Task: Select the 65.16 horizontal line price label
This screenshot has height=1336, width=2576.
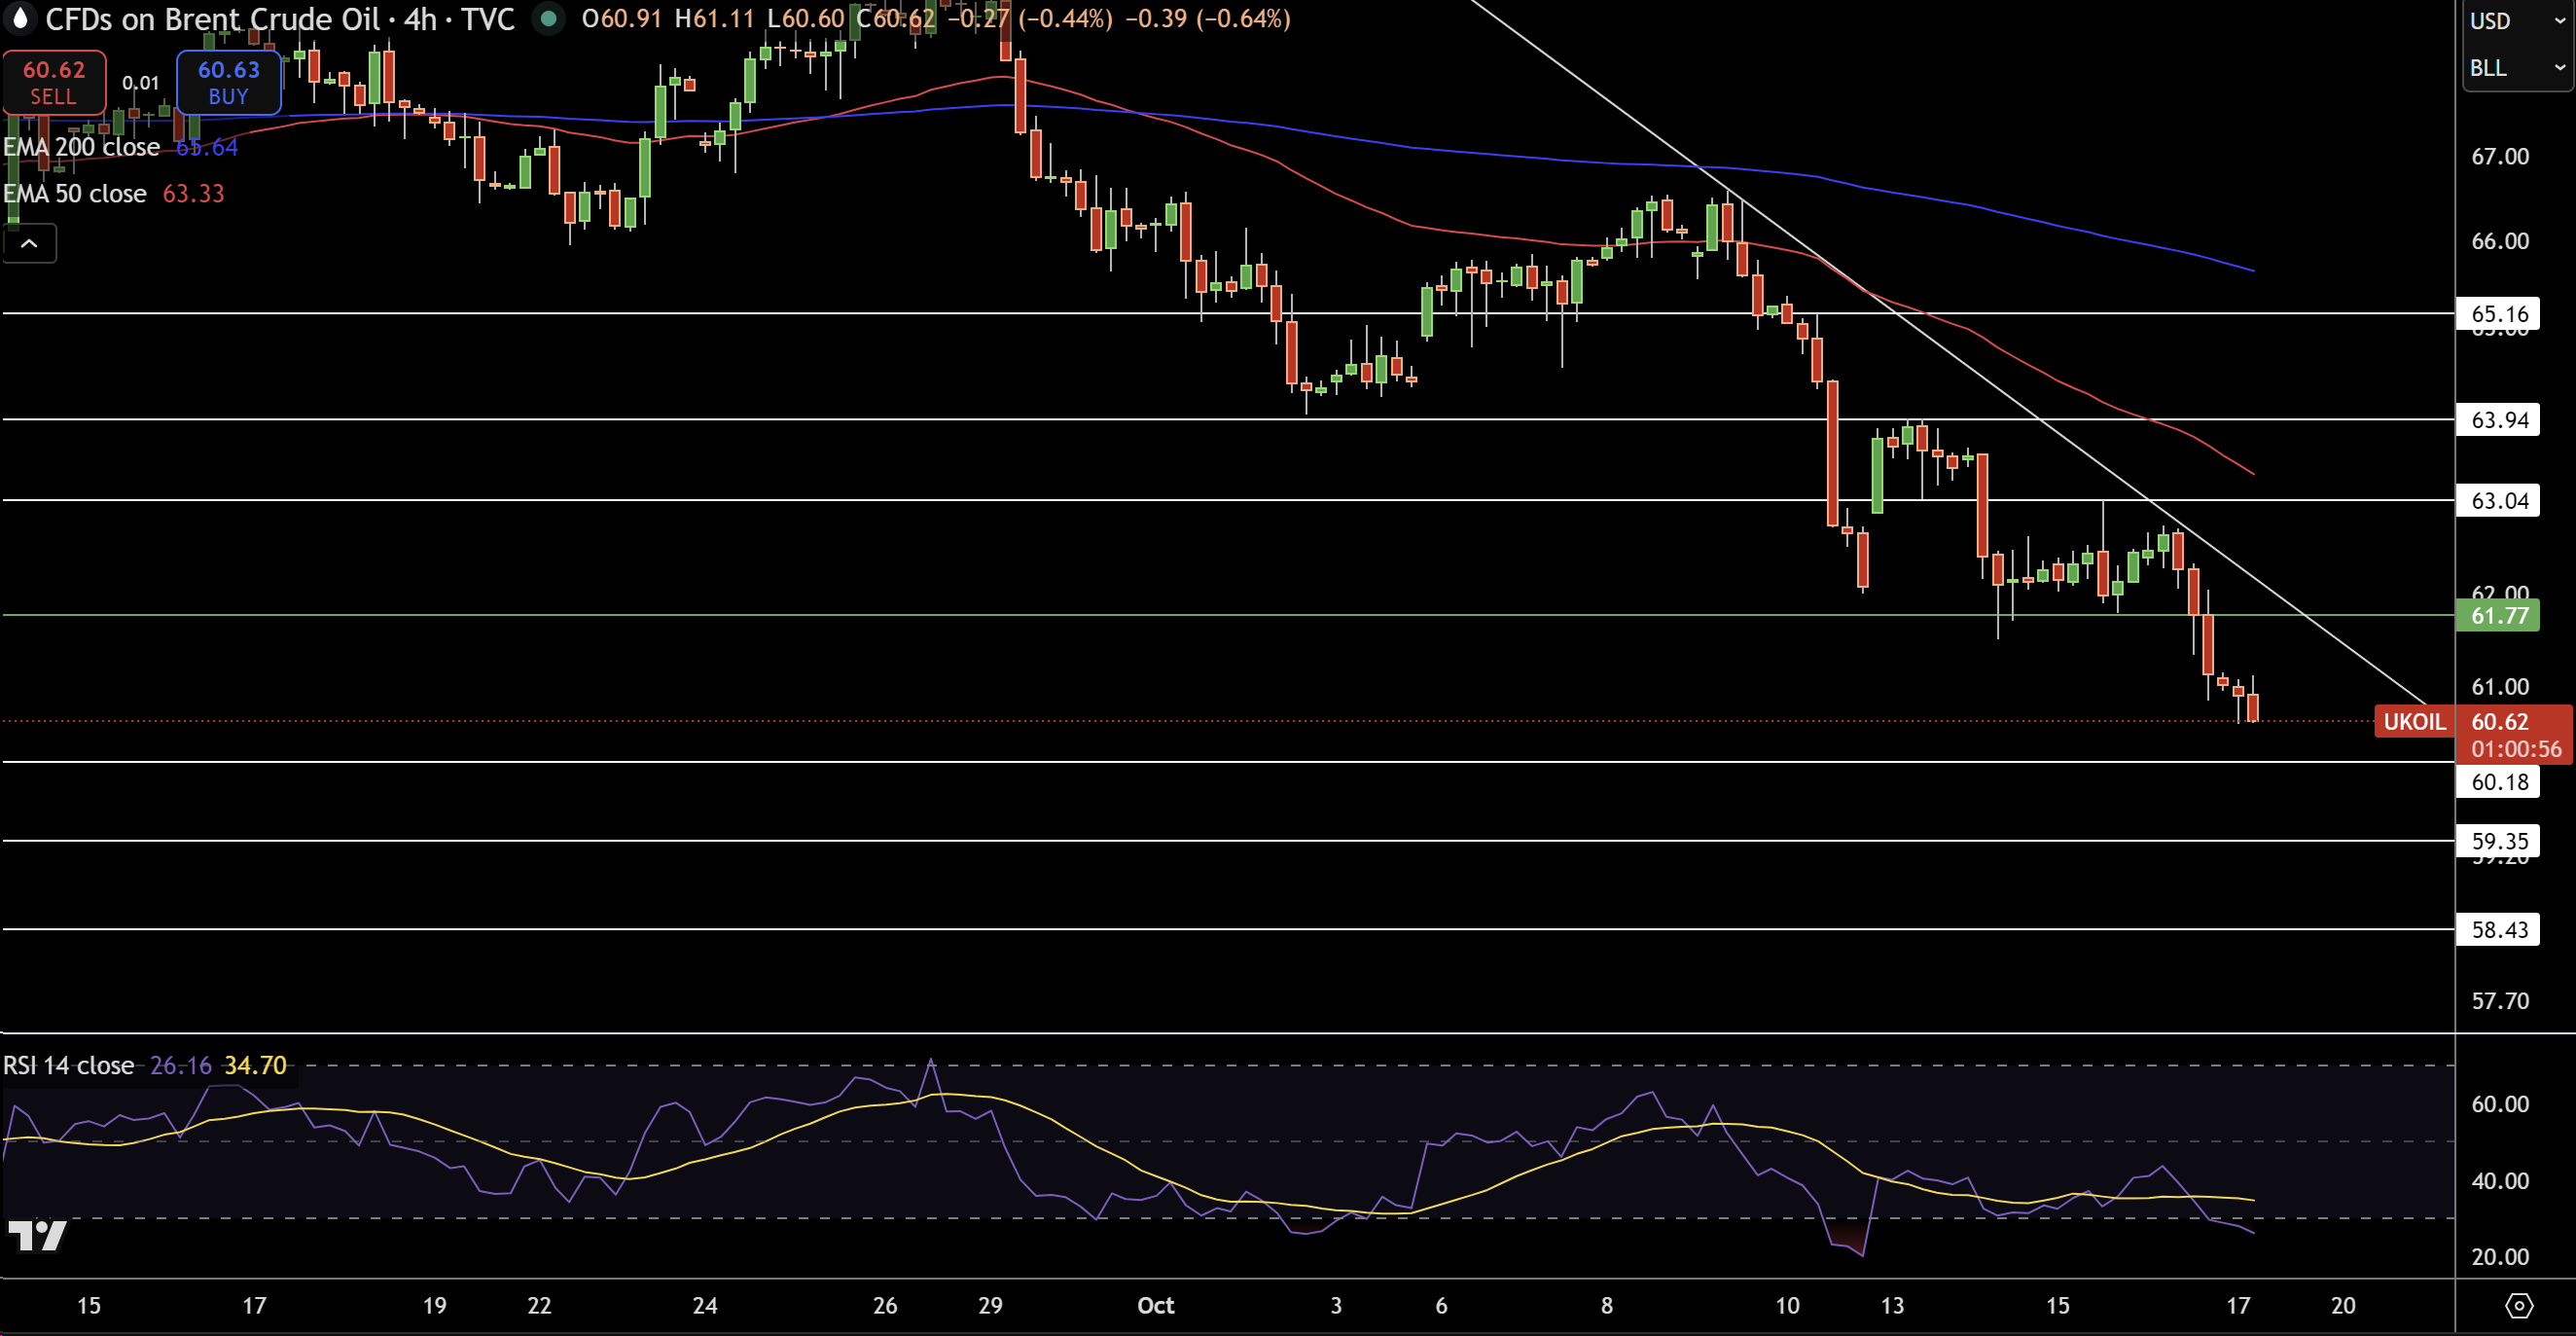Action: 2498,314
